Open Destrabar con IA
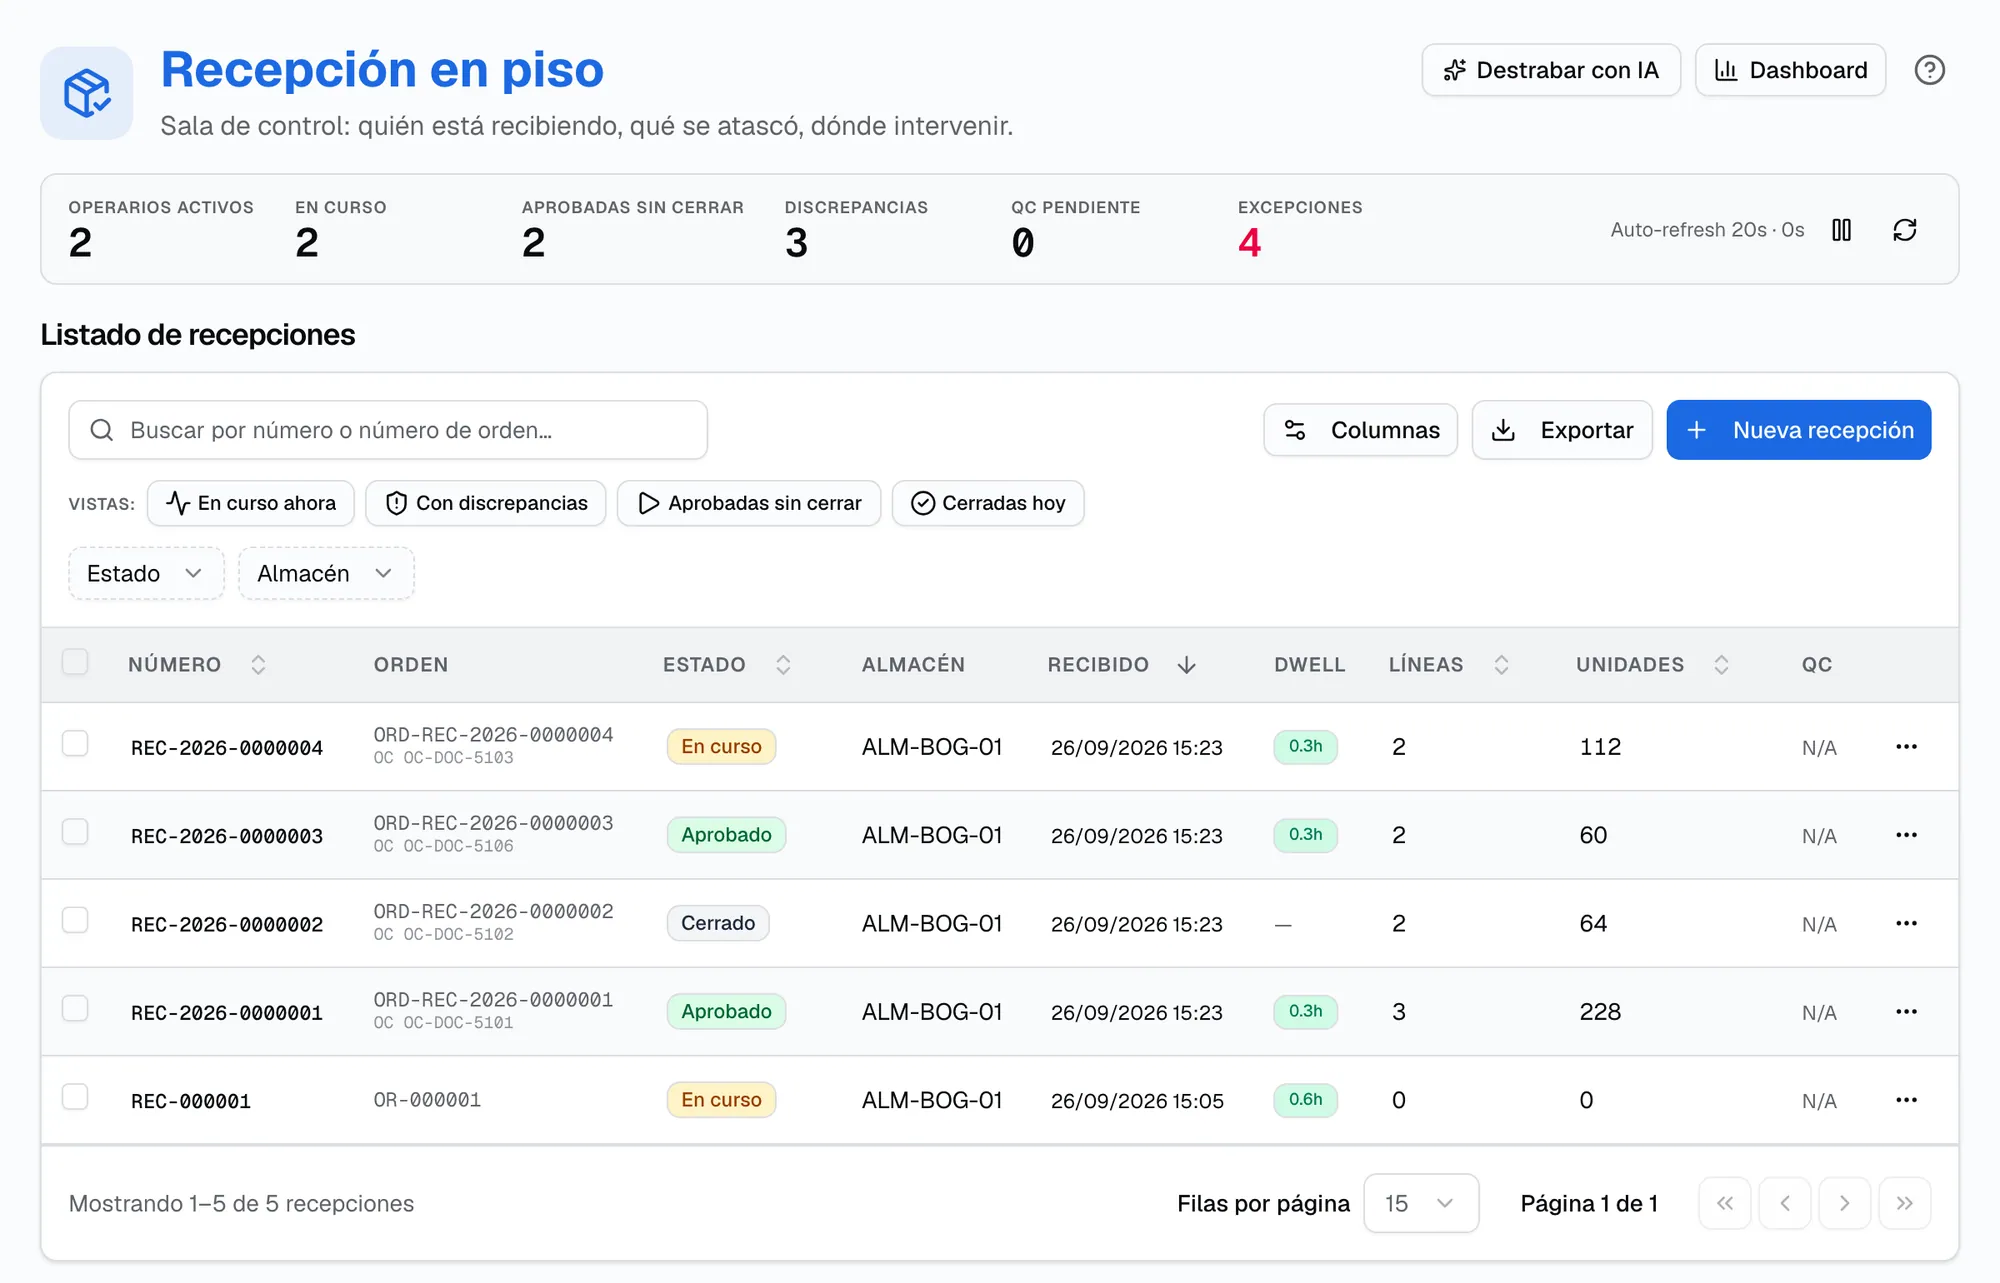This screenshot has height=1283, width=2000. 1551,70
